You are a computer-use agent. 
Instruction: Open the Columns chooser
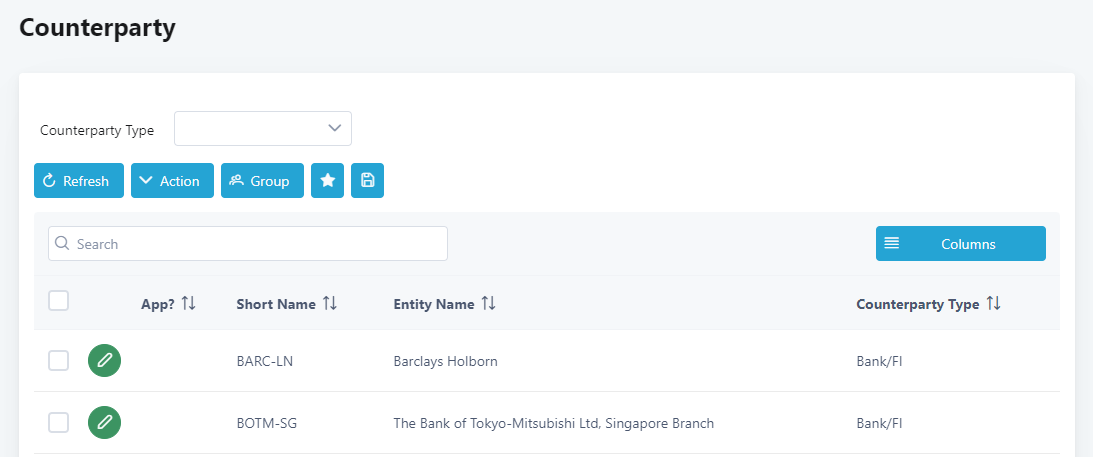(960, 244)
